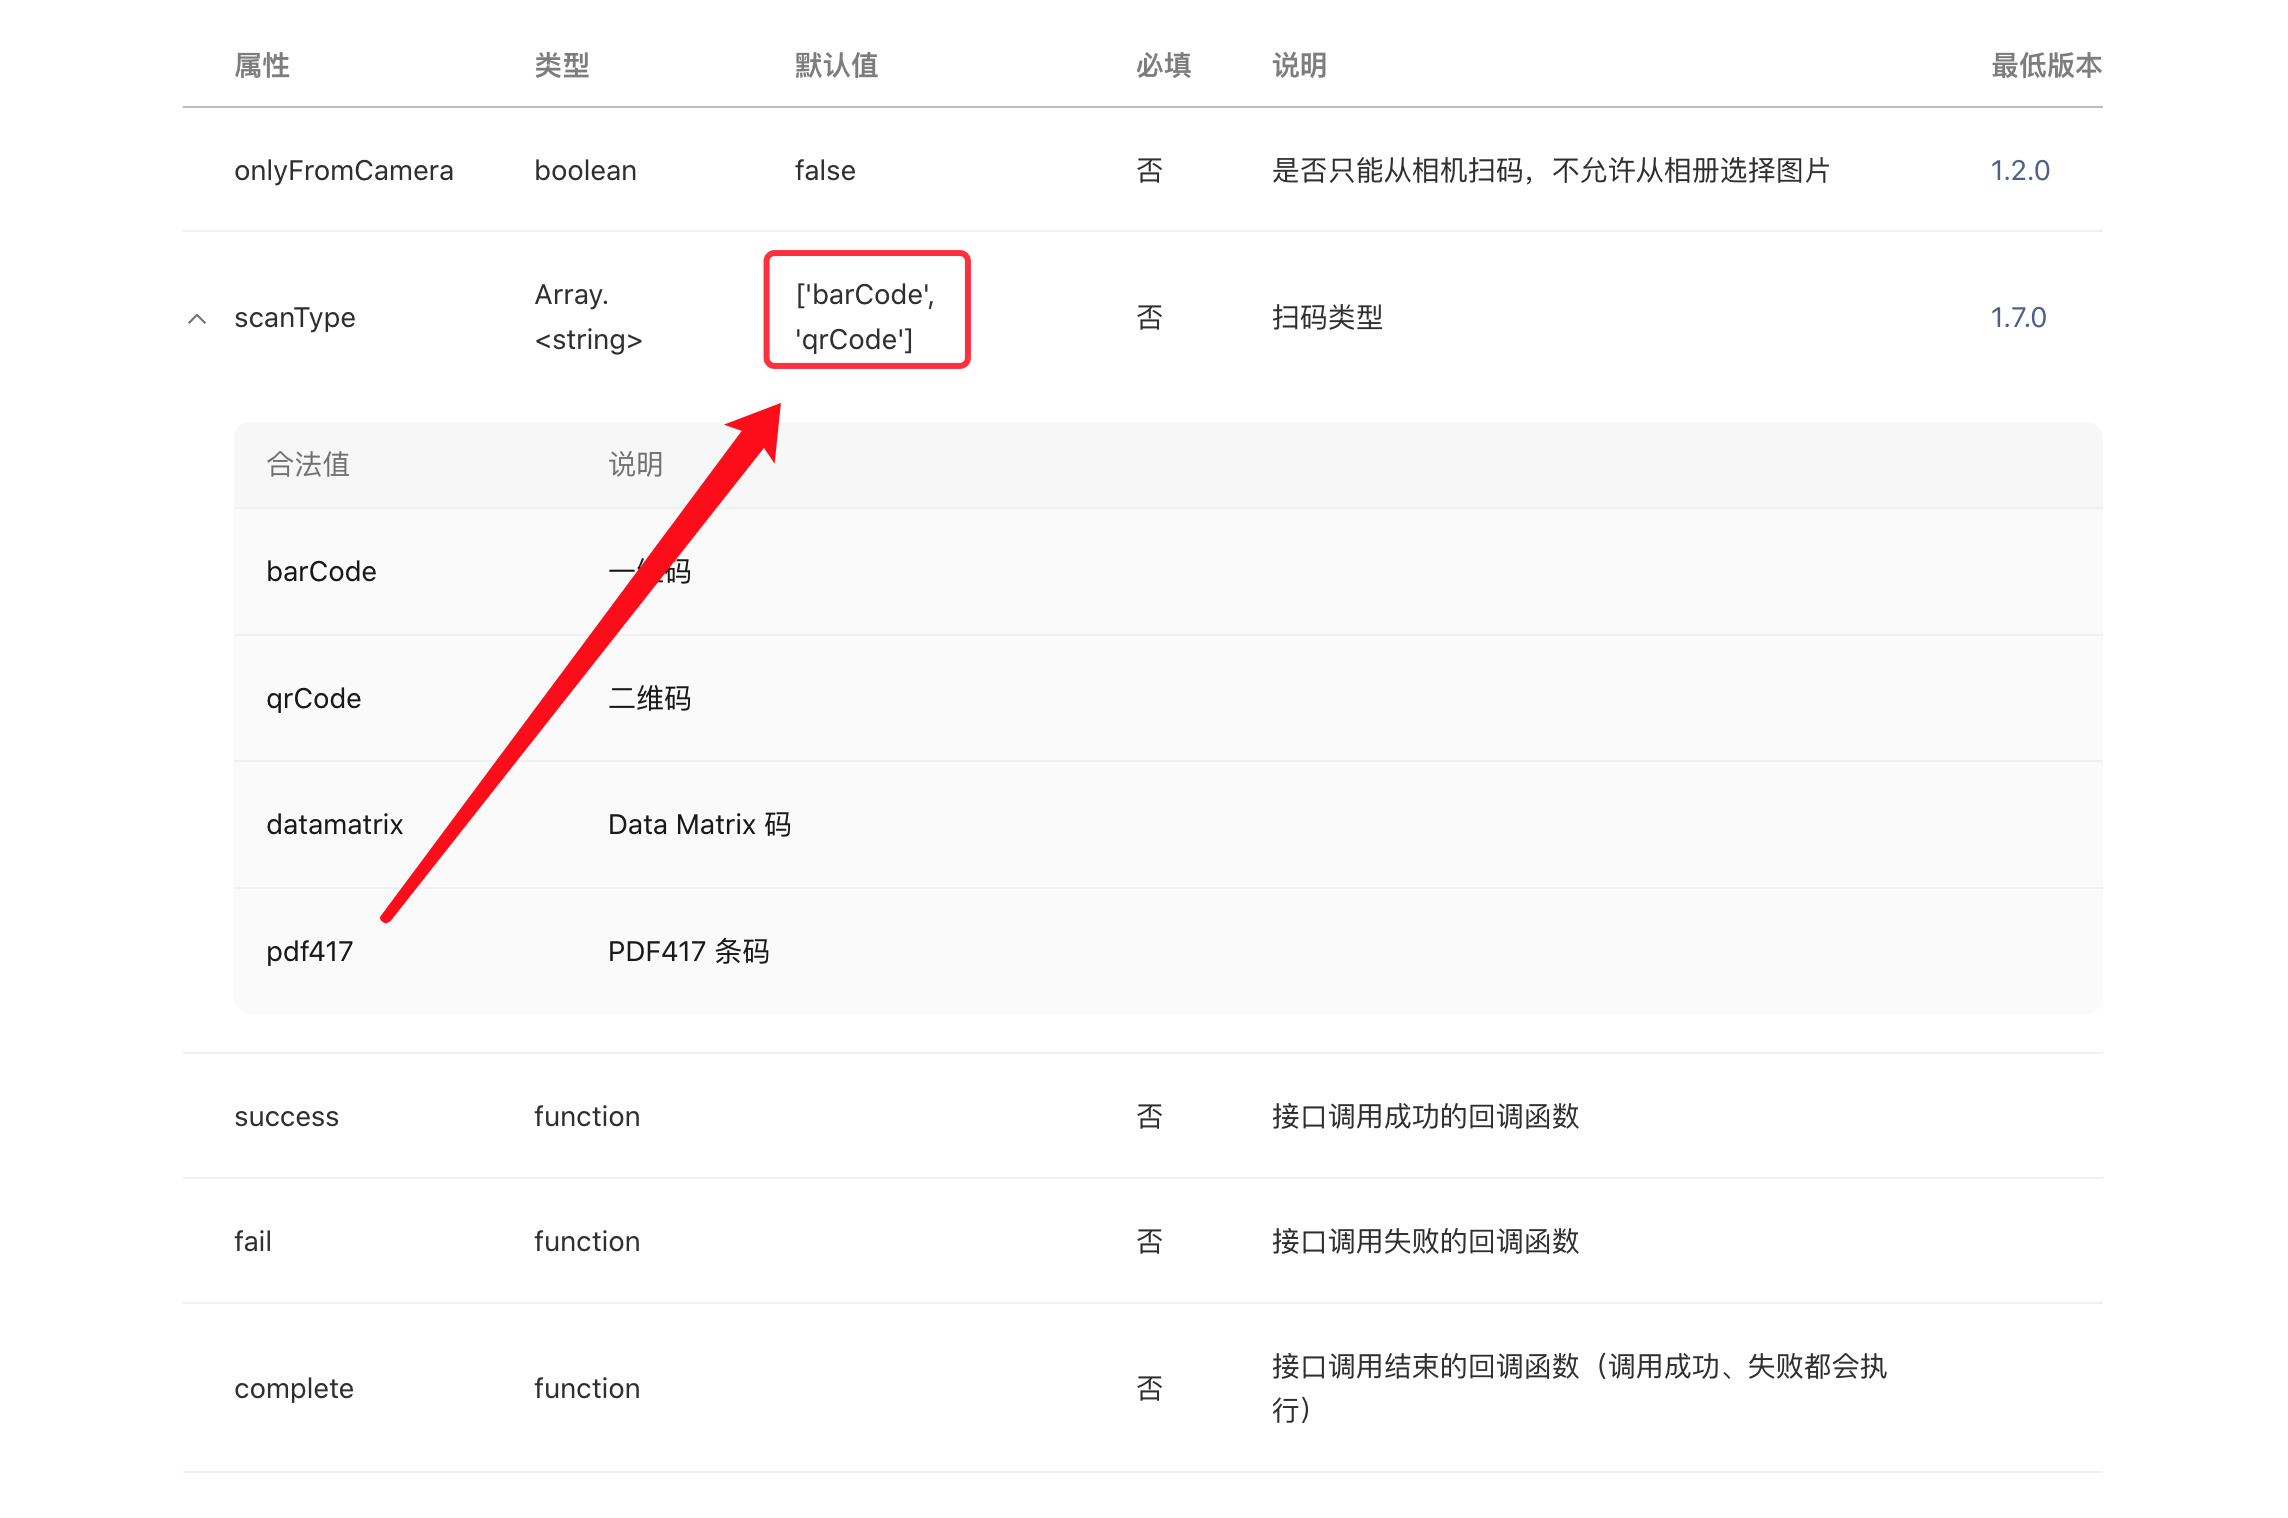
Task: Open the 1.2.0 version link
Action: [2019, 171]
